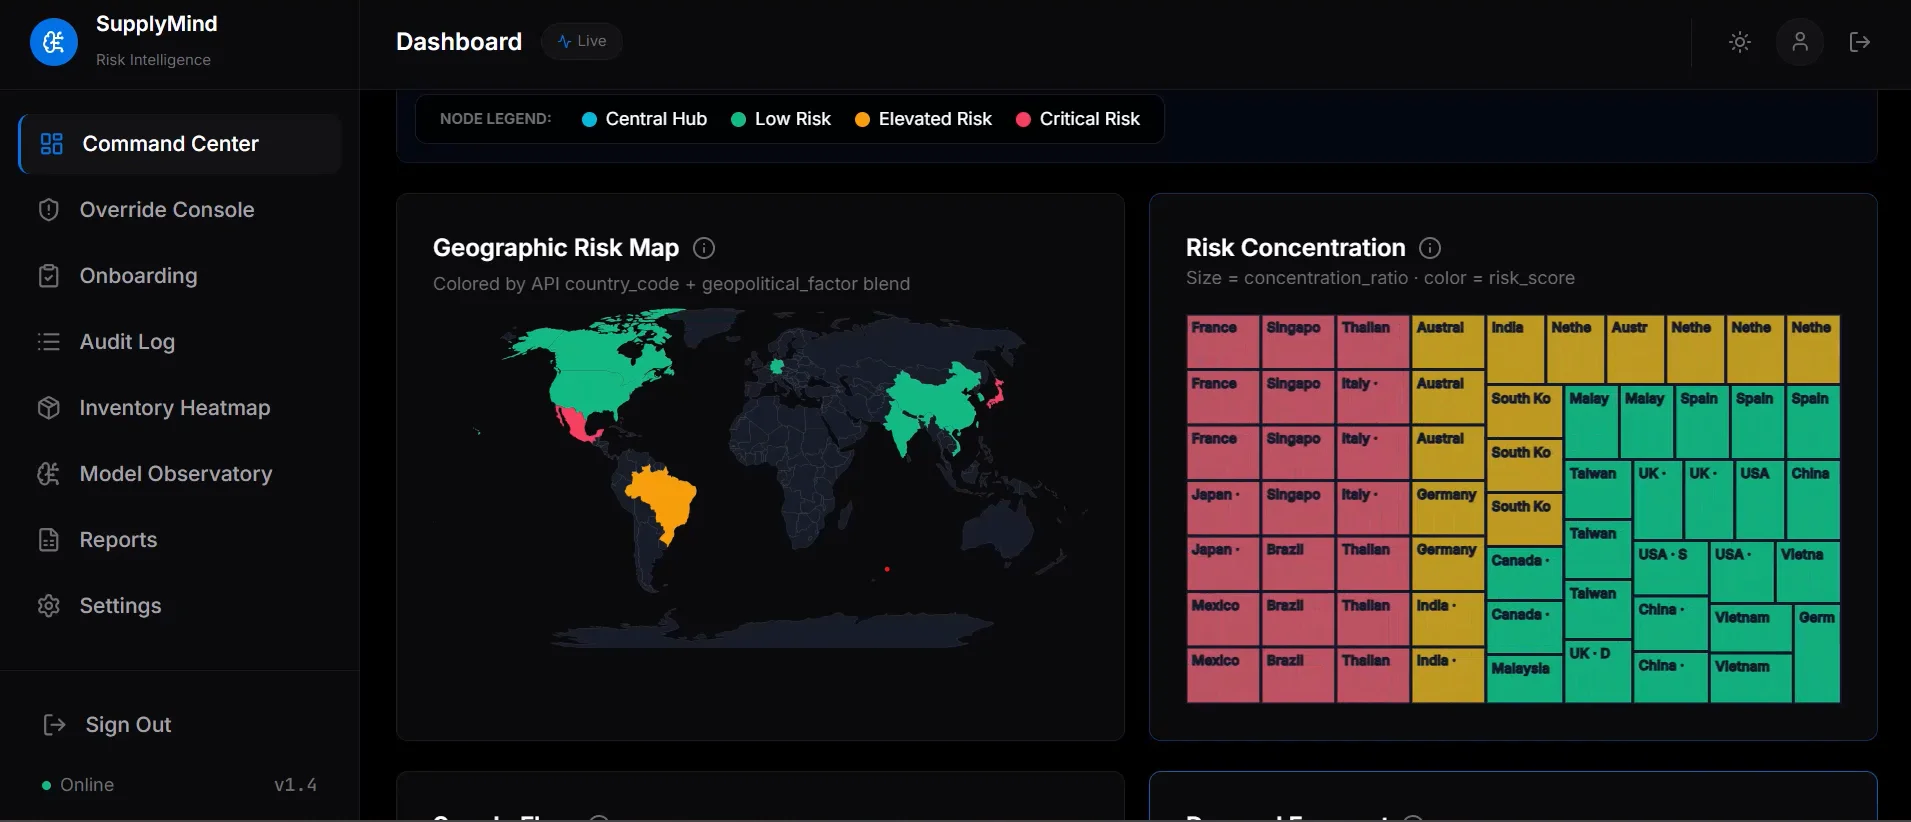The image size is (1911, 822).
Task: Click the Critical Risk legend dot
Action: coord(1023,119)
